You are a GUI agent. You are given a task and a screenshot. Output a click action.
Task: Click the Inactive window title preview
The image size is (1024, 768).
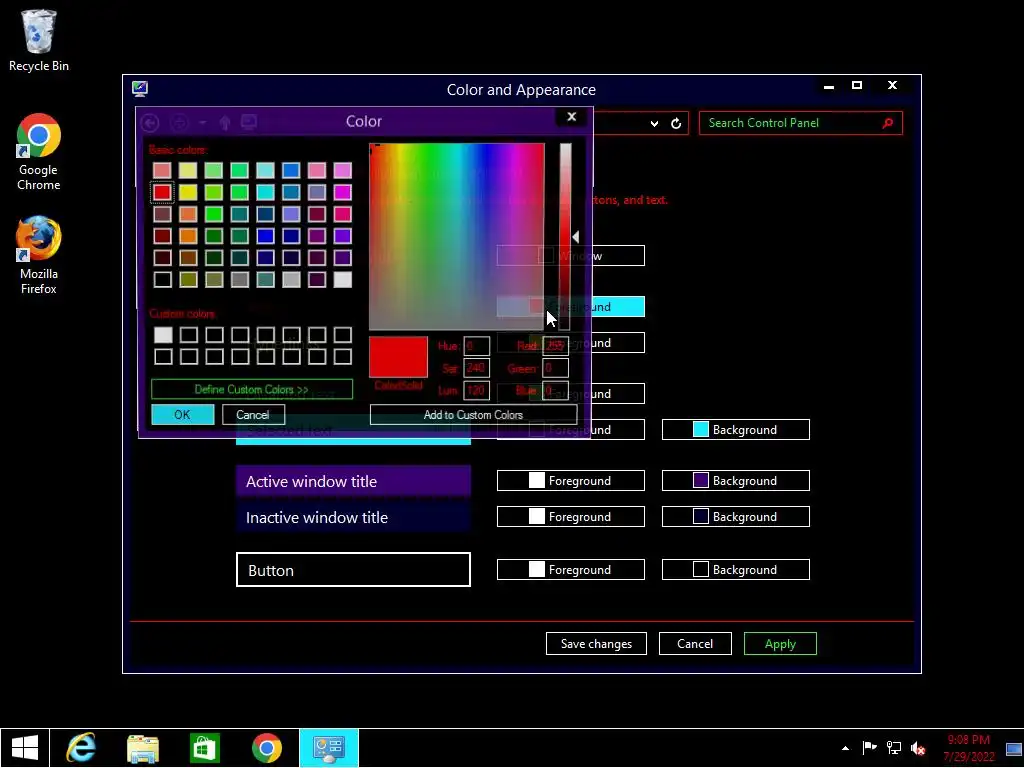353,517
